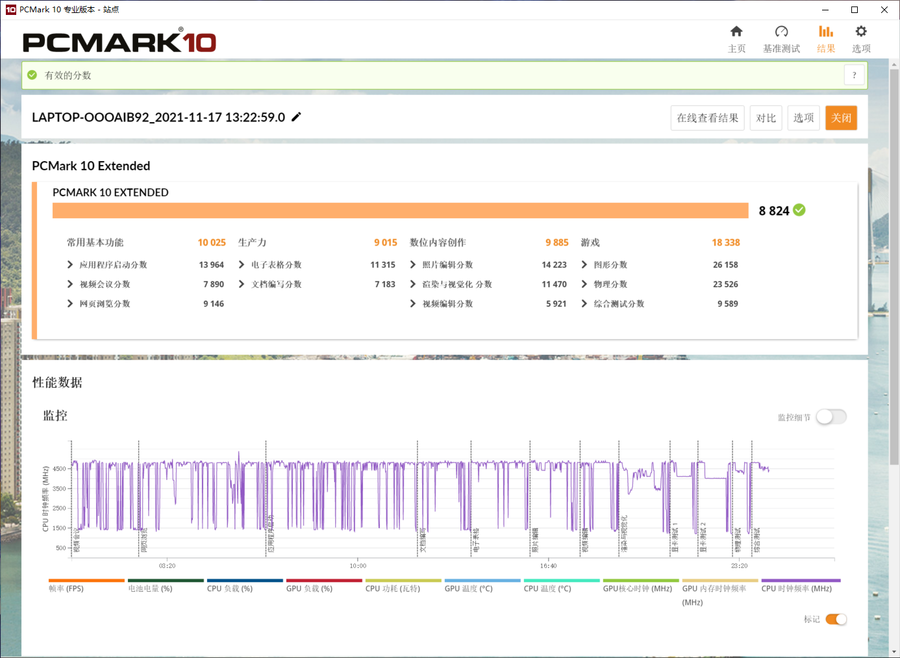
Task: Click the green valid score checkmark icon
Action: (32, 75)
